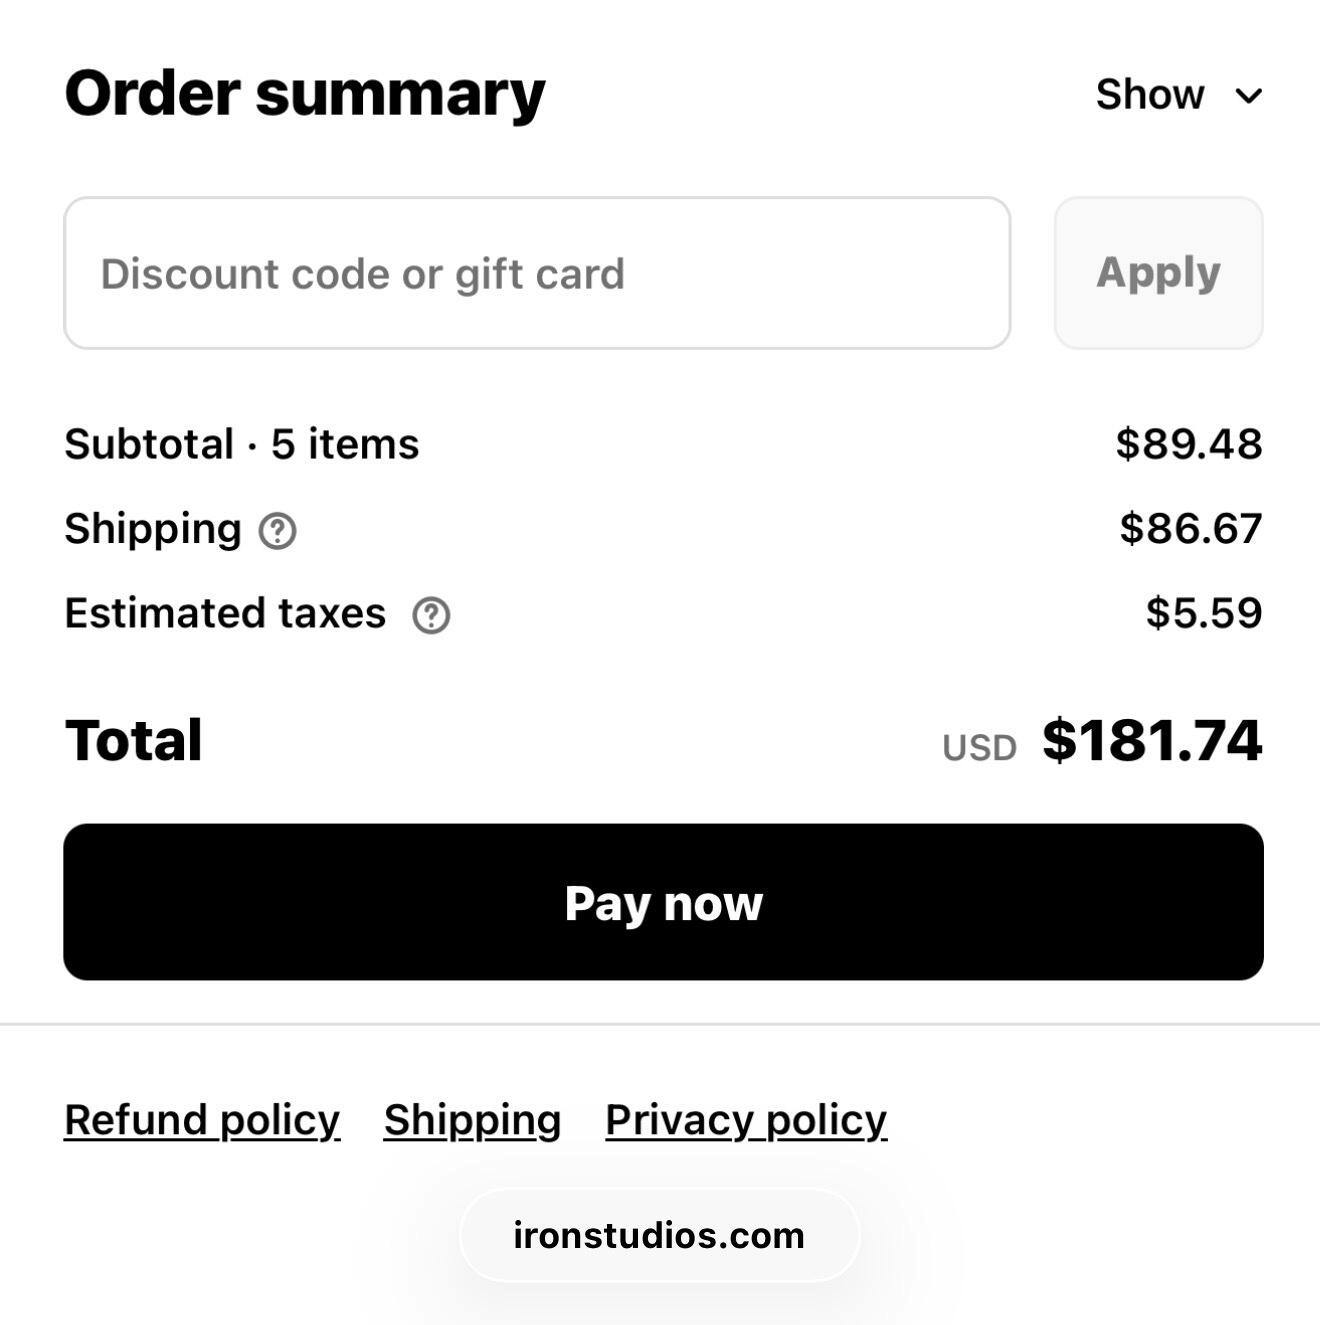Select the Subtotal 5 items label

(241, 444)
